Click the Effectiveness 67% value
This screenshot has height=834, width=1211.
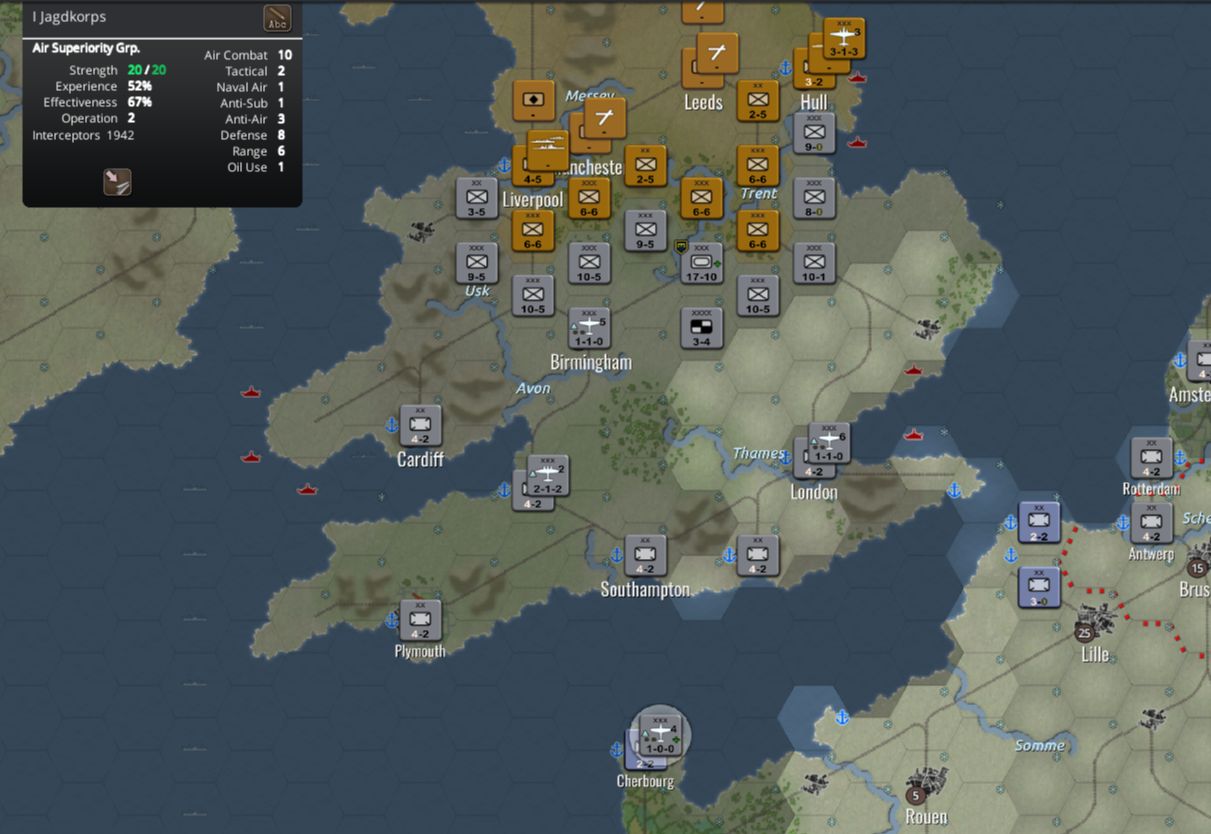[x=140, y=102]
